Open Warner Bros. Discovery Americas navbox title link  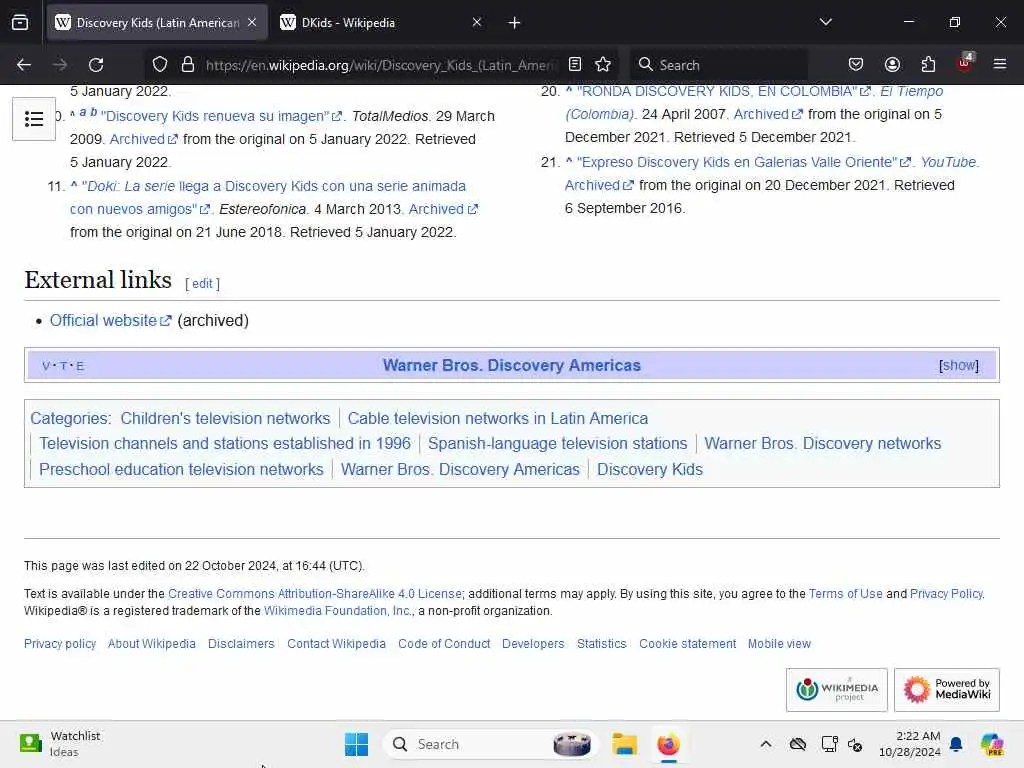pyautogui.click(x=511, y=365)
